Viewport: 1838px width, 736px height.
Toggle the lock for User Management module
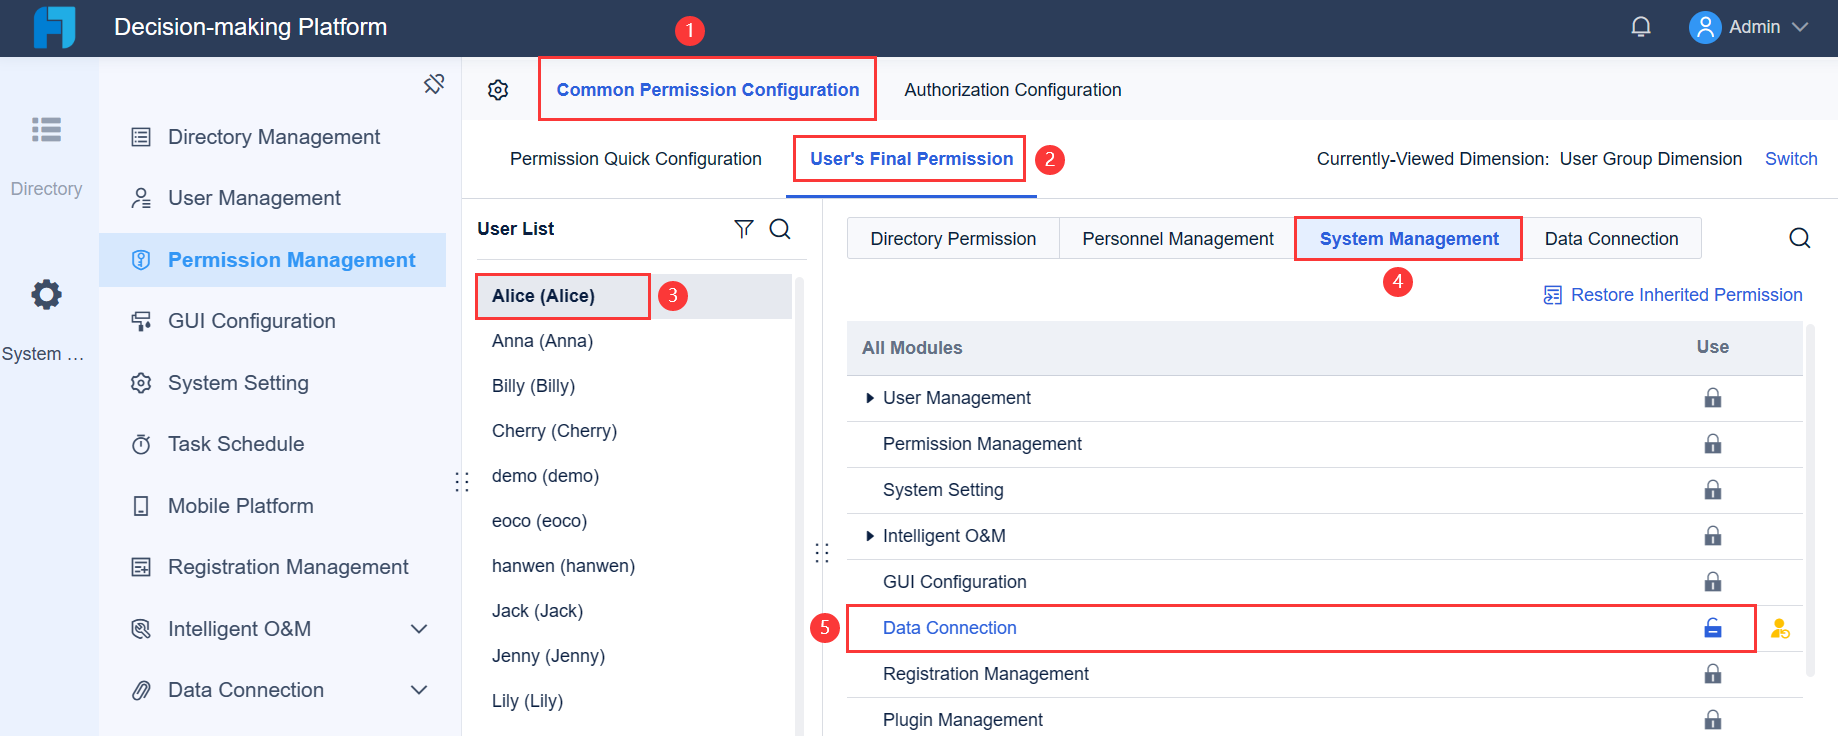point(1712,398)
